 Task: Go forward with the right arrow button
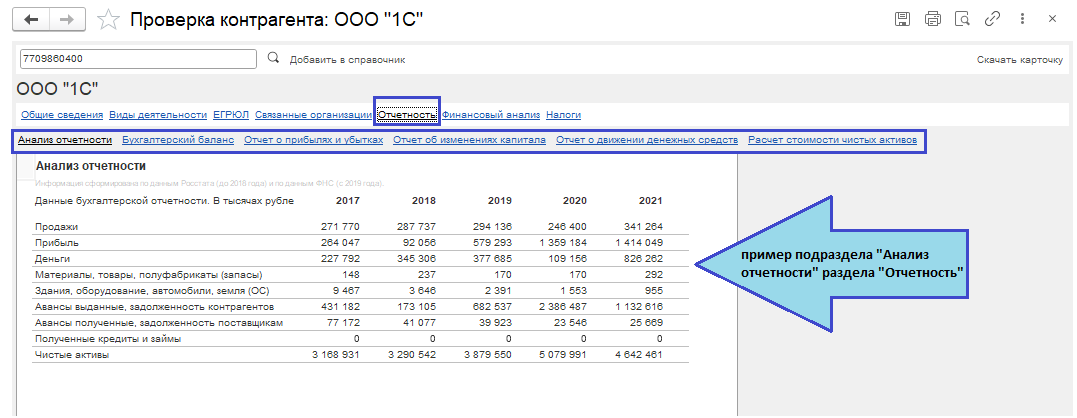coord(67,19)
